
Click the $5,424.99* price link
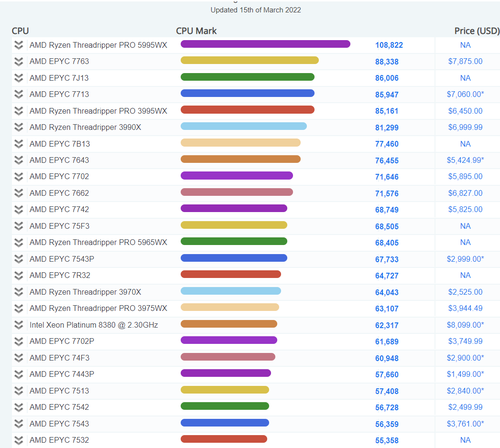pyautogui.click(x=465, y=160)
